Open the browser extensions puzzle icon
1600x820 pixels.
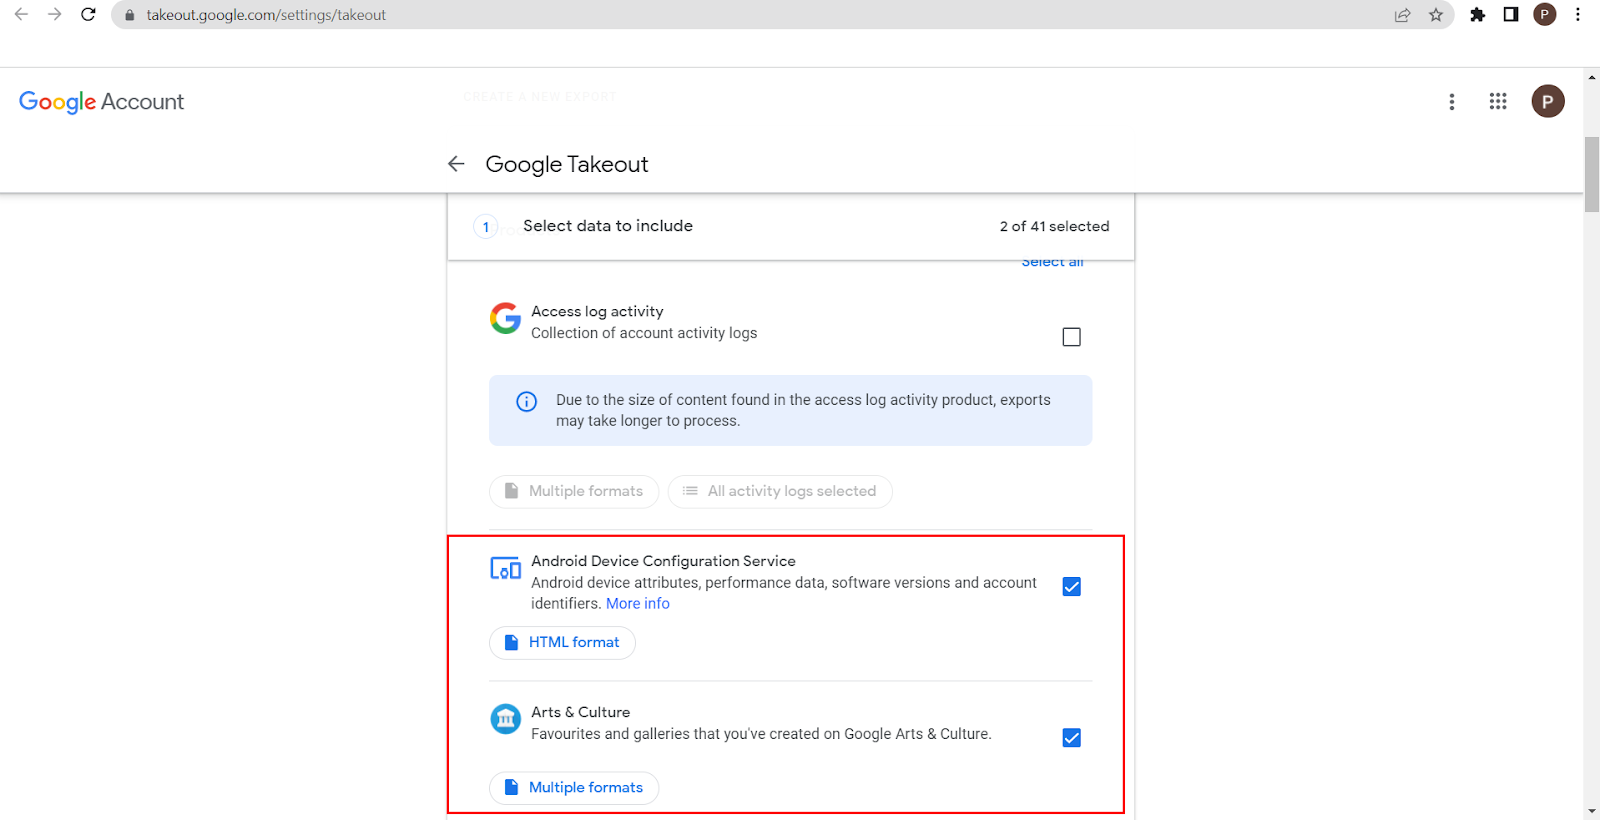pyautogui.click(x=1477, y=15)
